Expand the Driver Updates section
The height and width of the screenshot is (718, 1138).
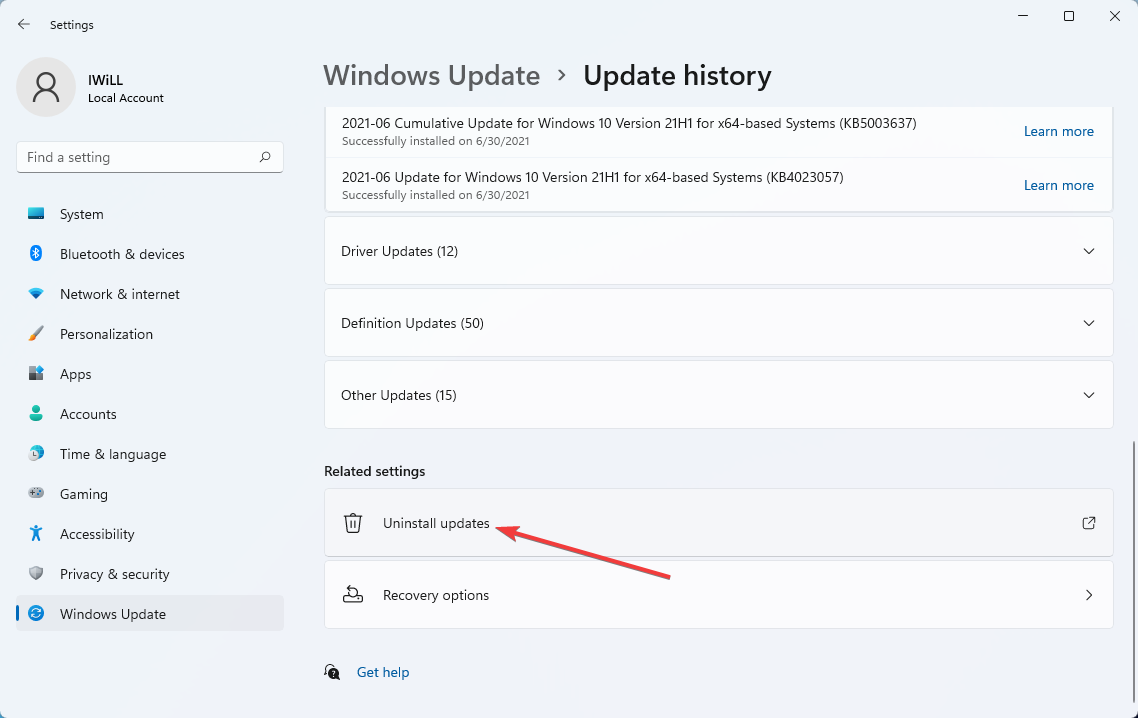point(1089,251)
